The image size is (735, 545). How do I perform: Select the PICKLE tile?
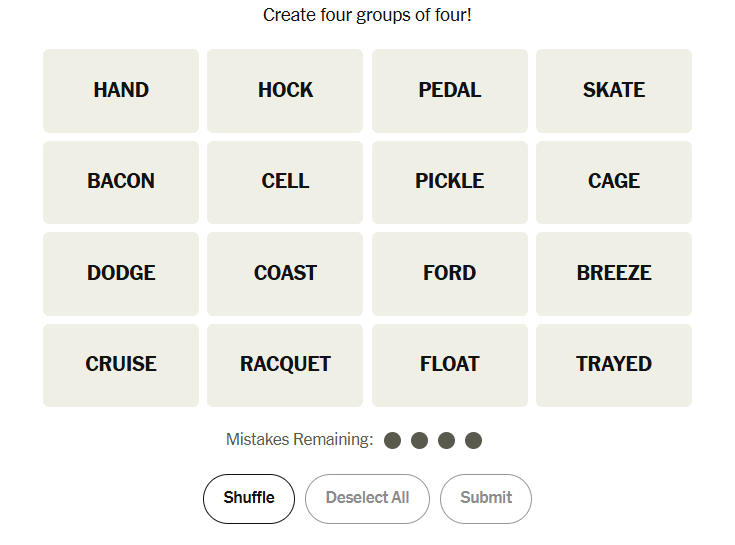449,182
